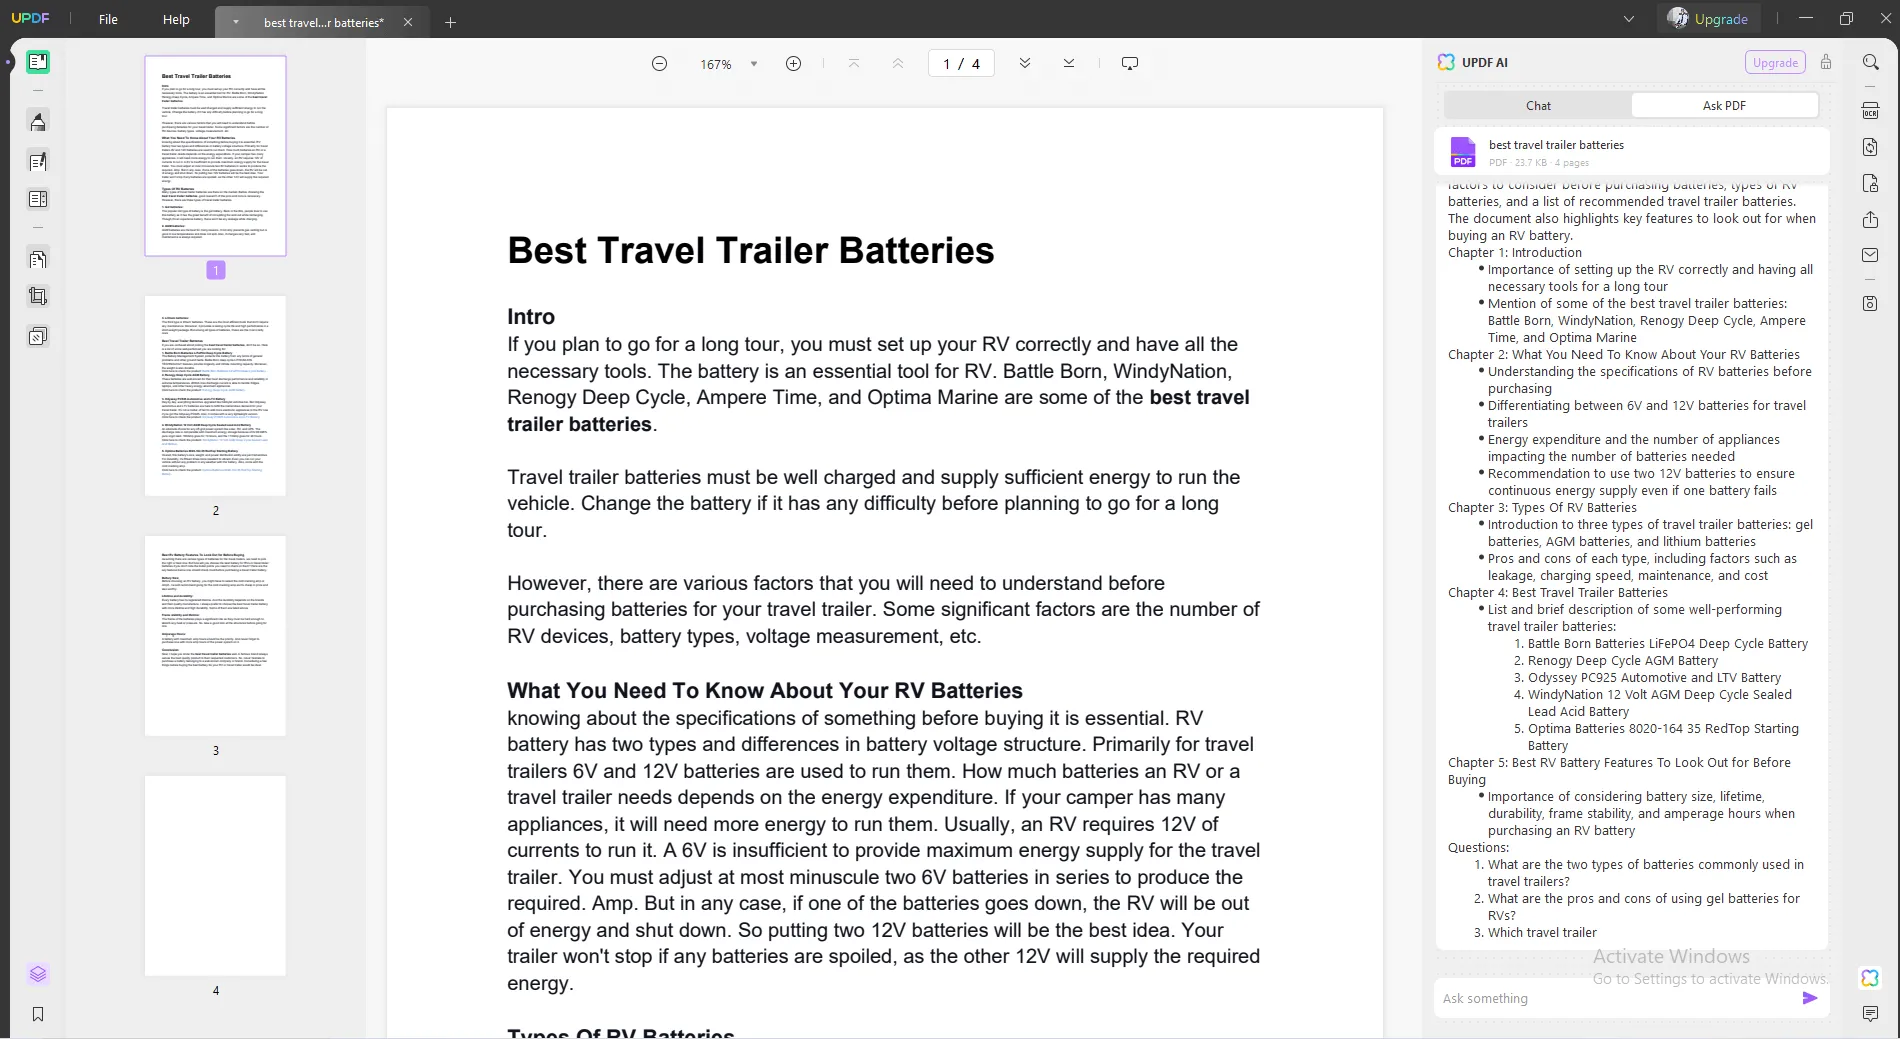This screenshot has height=1039, width=1900.
Task: Toggle the layers panel icon
Action: click(38, 974)
